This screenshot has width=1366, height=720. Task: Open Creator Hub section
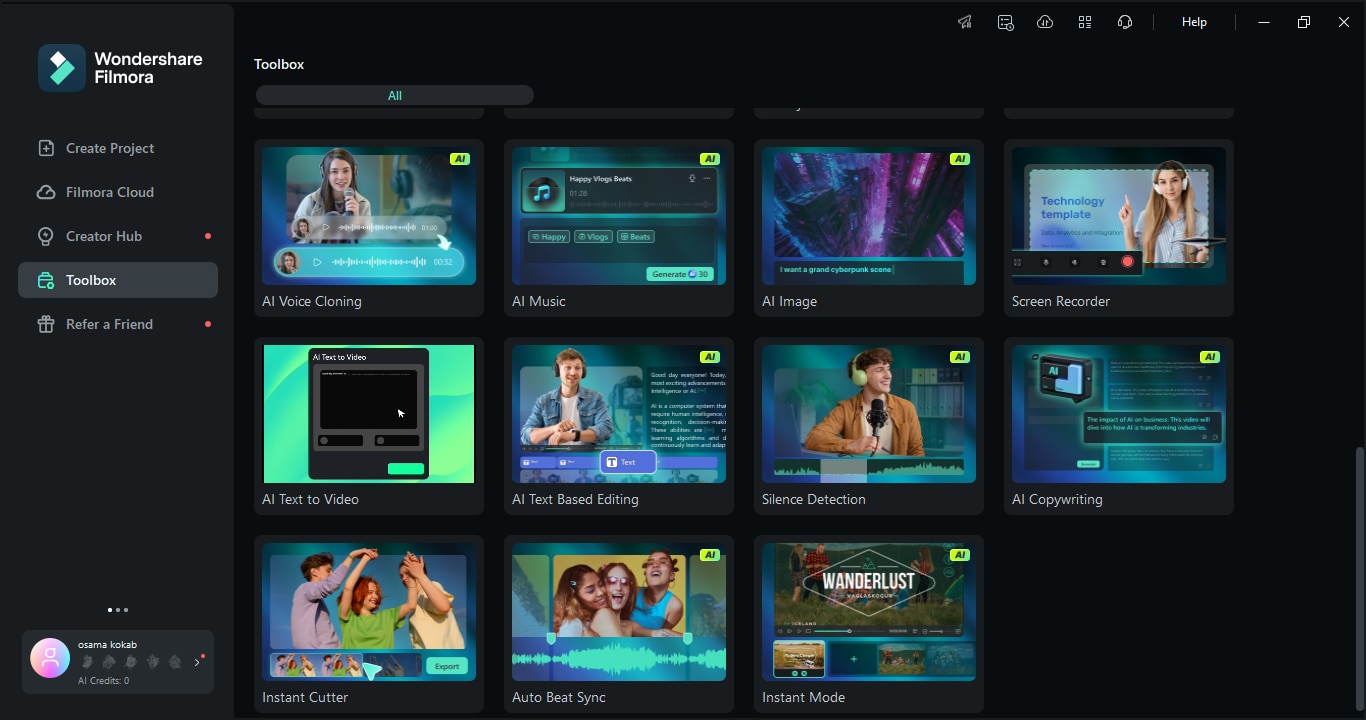click(118, 236)
